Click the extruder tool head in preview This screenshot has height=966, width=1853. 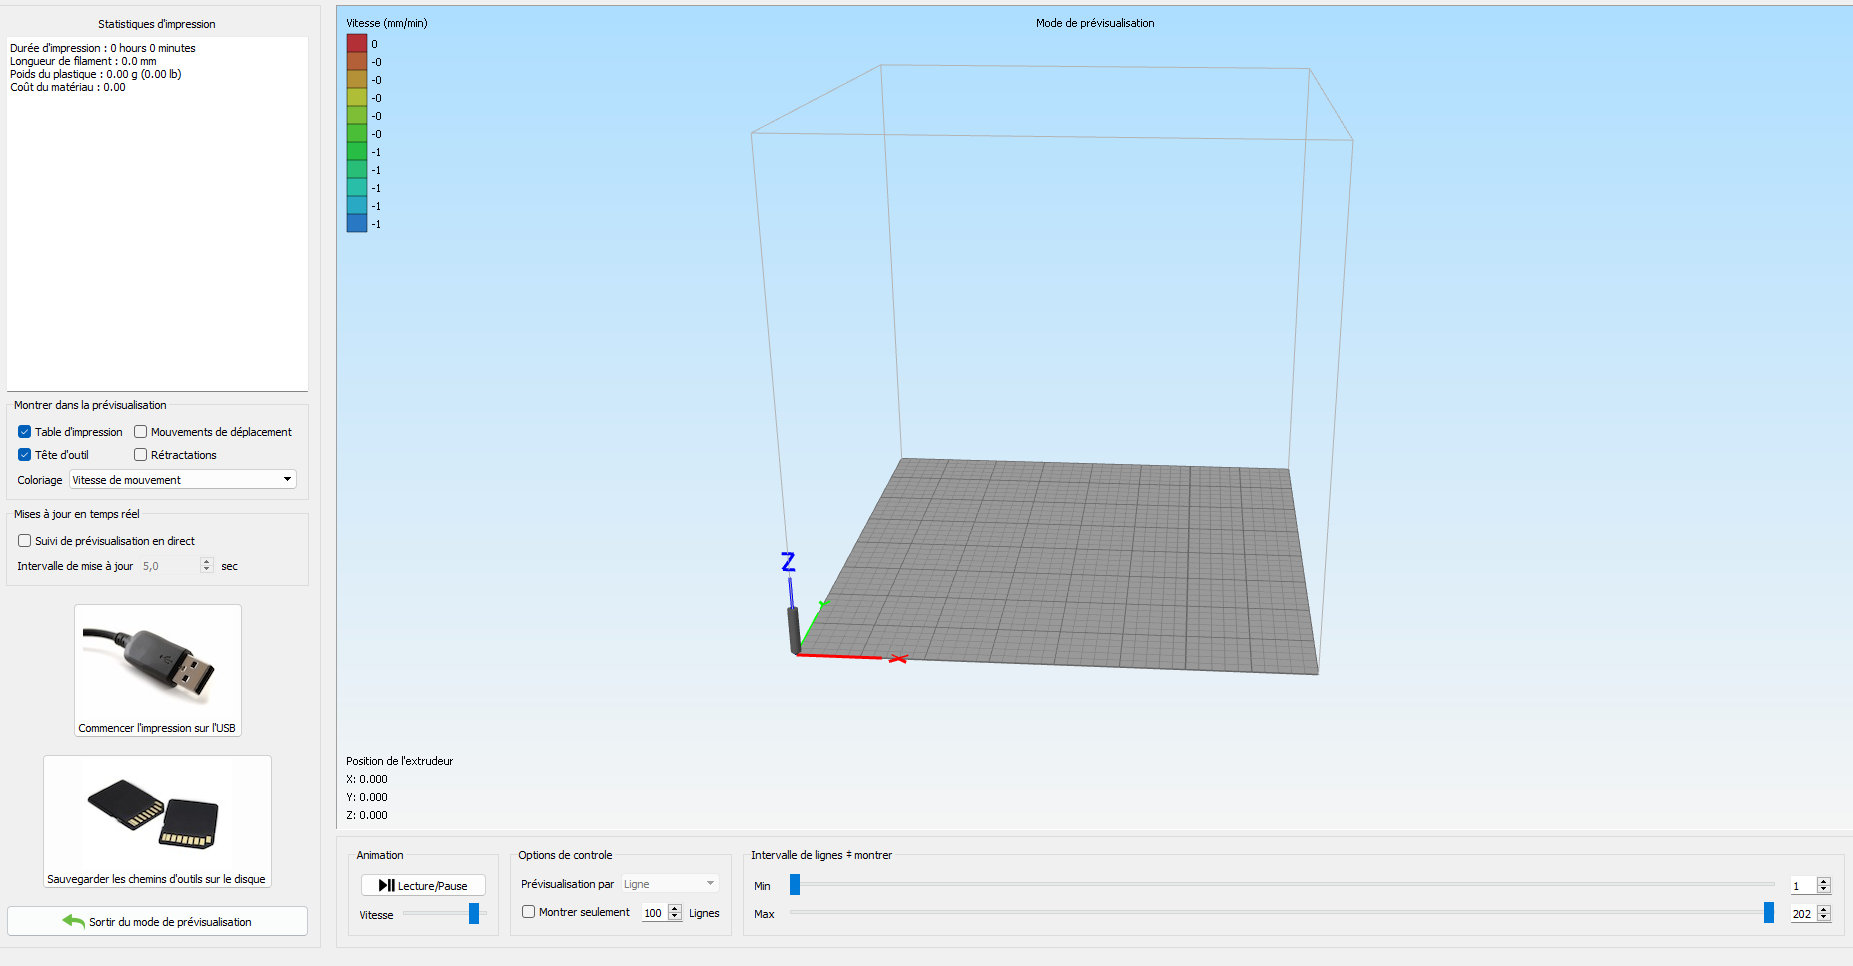794,630
